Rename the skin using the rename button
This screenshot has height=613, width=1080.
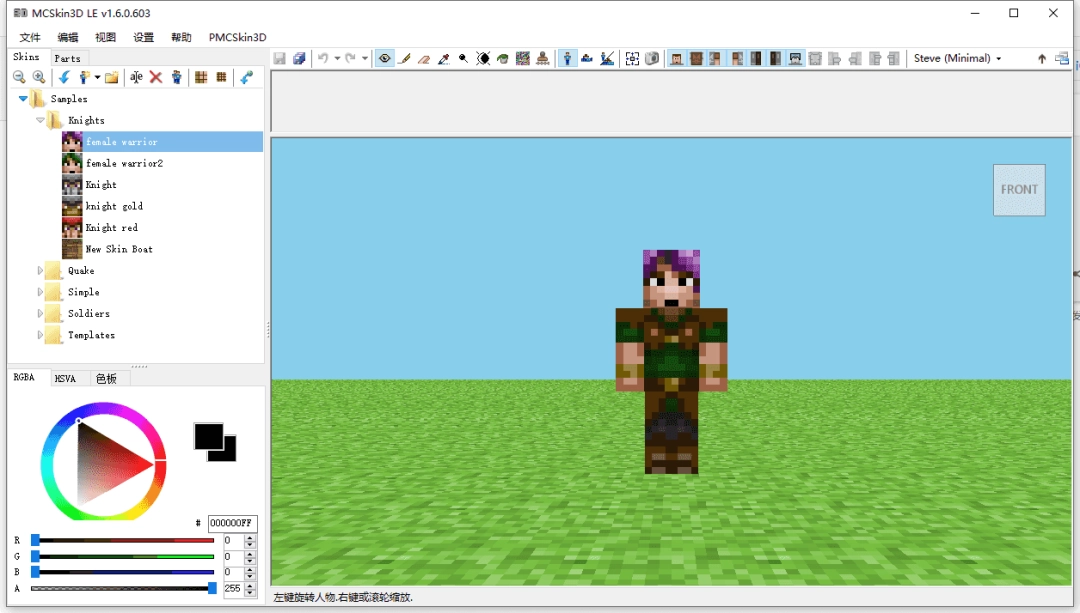tap(135, 77)
